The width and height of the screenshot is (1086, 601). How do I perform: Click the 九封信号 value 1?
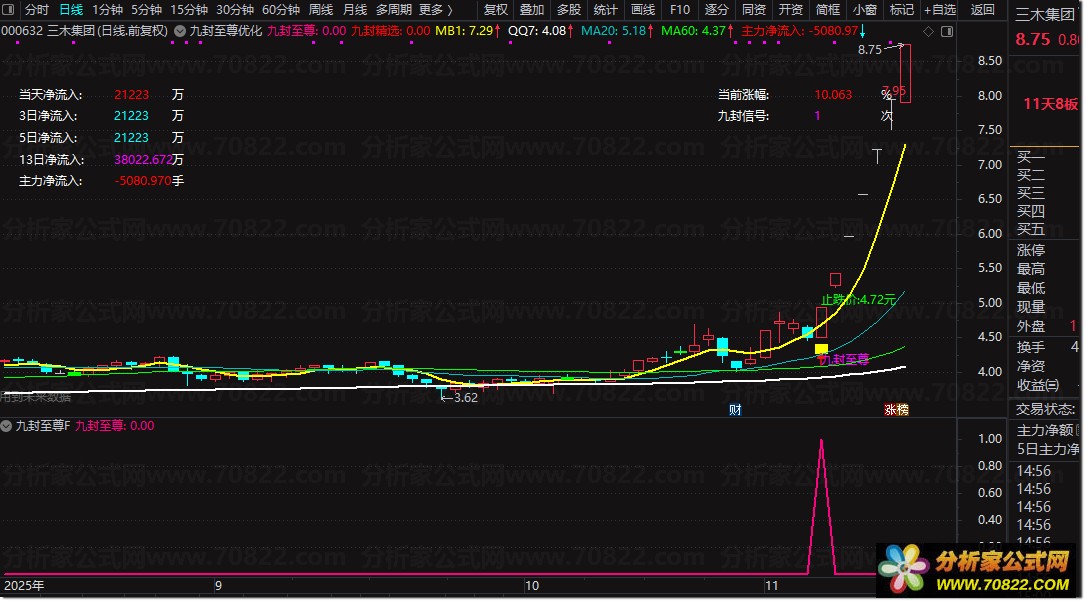point(817,116)
